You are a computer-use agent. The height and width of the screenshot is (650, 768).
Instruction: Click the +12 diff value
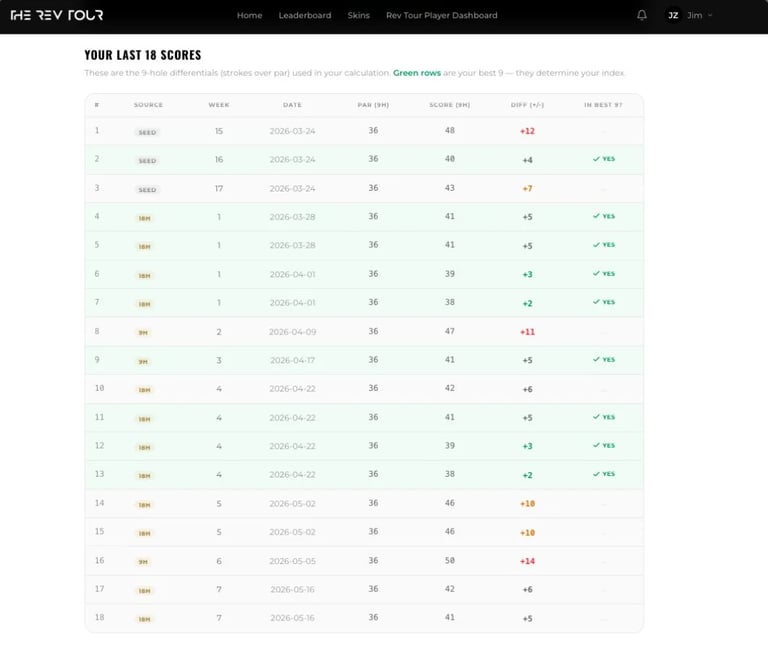[x=528, y=131]
